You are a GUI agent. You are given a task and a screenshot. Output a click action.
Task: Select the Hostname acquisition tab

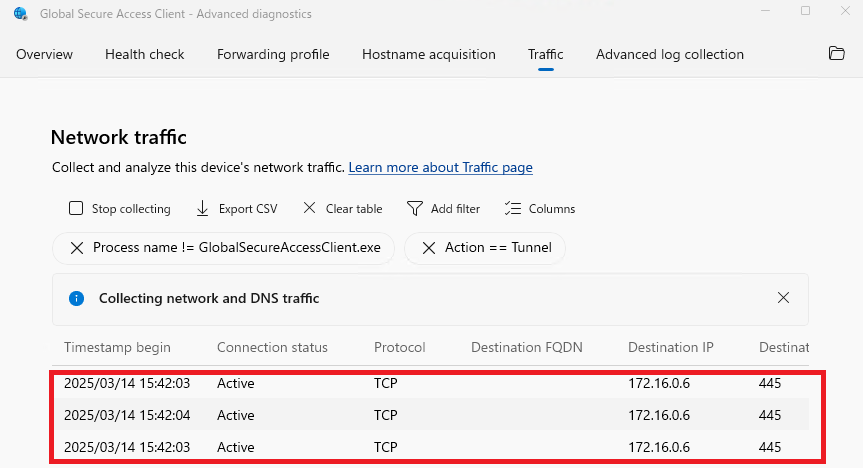pyautogui.click(x=429, y=54)
